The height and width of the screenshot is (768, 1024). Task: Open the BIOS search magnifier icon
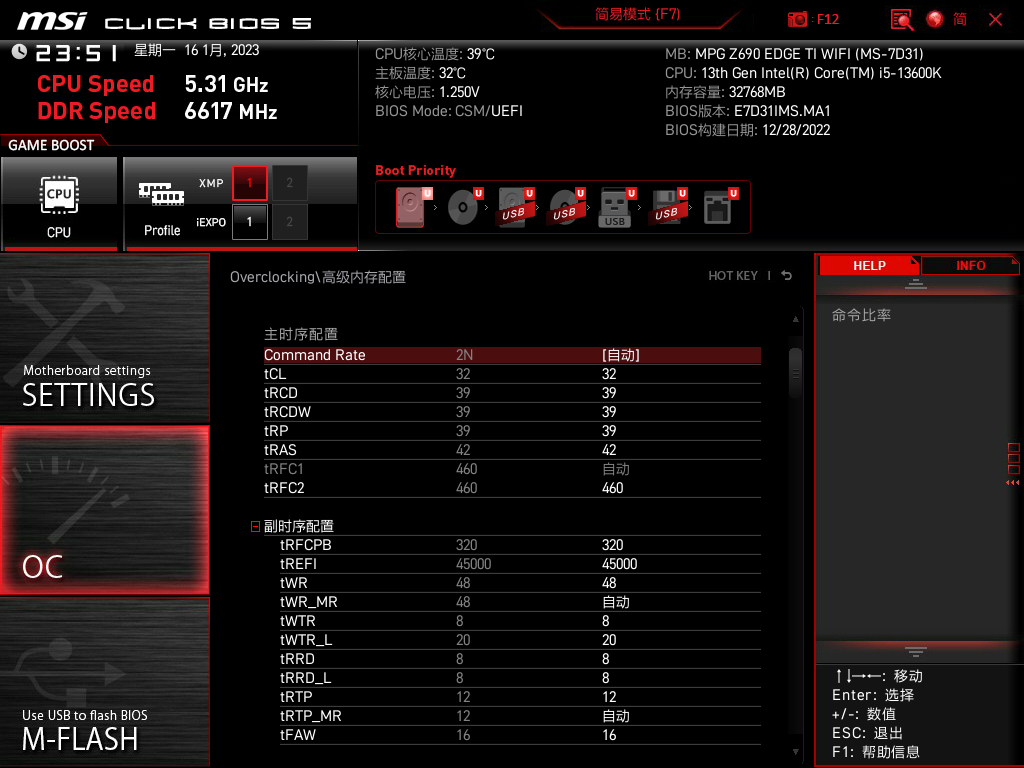point(902,20)
